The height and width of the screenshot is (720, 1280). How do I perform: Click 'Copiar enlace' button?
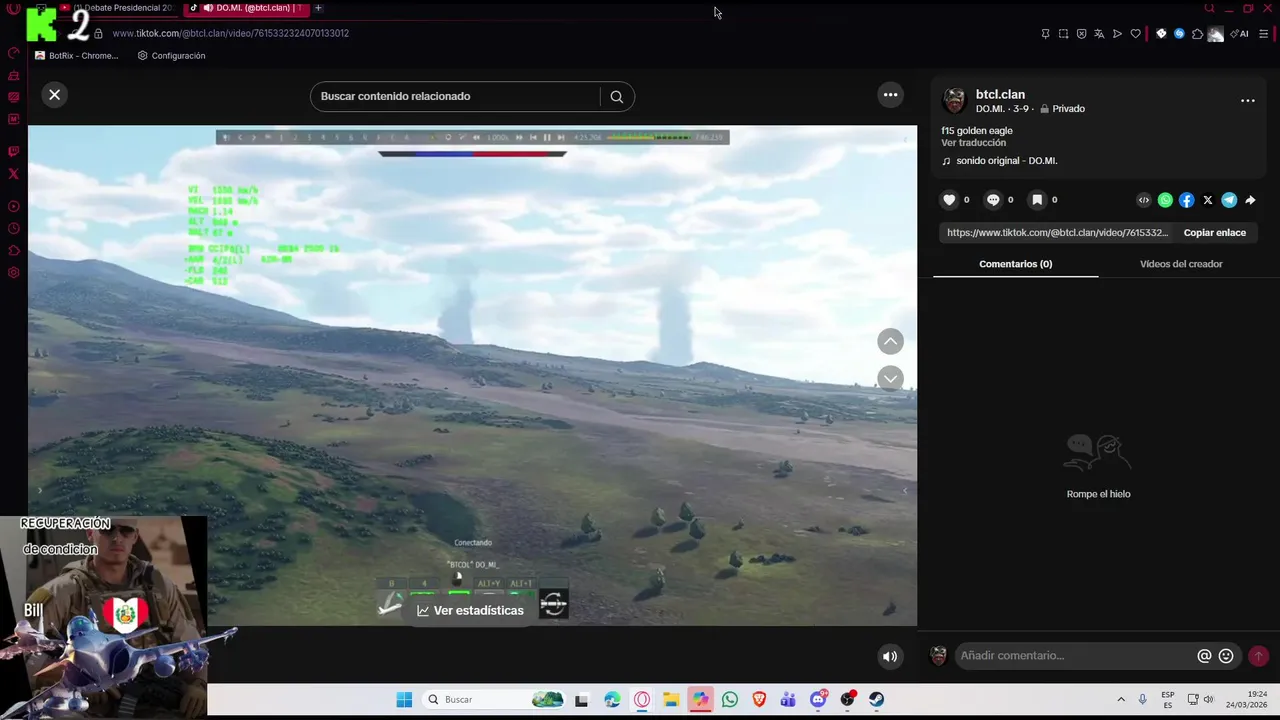1215,233
